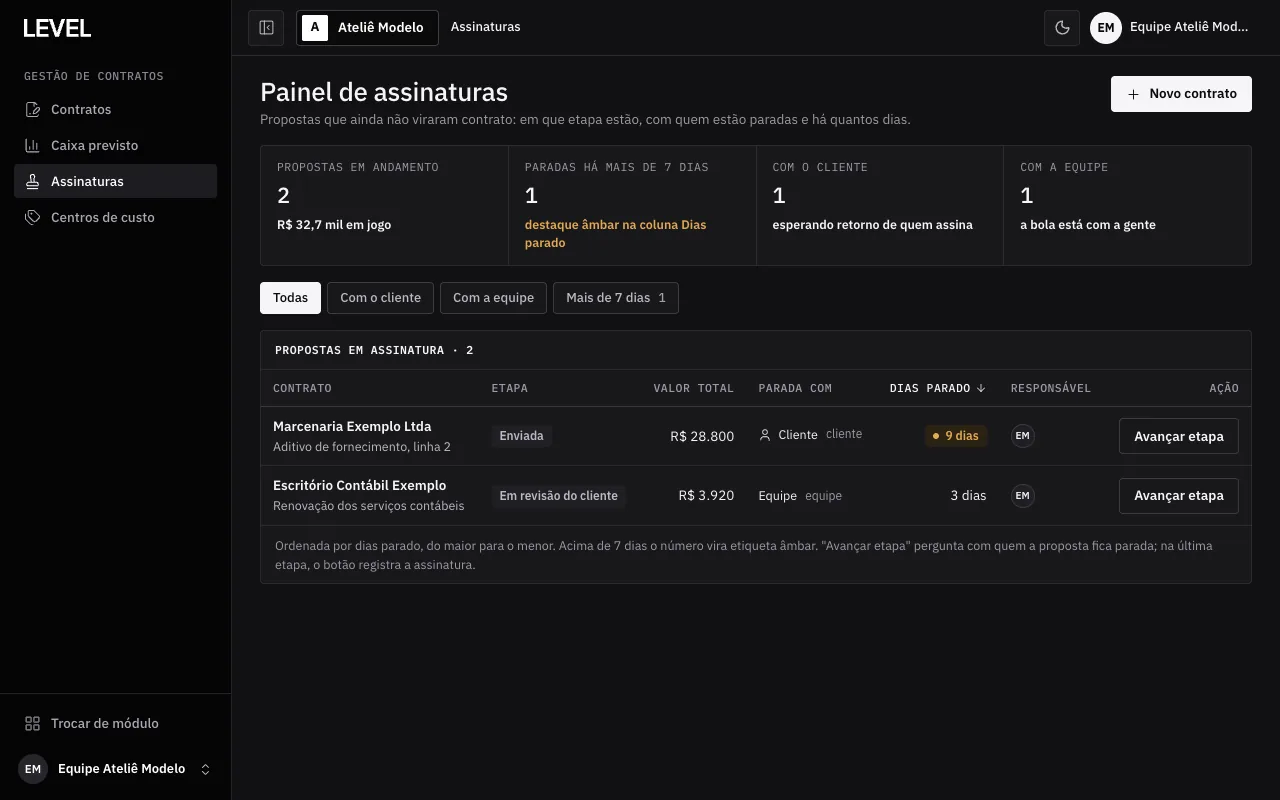Click the Em revisão do cliente badge

tap(558, 496)
